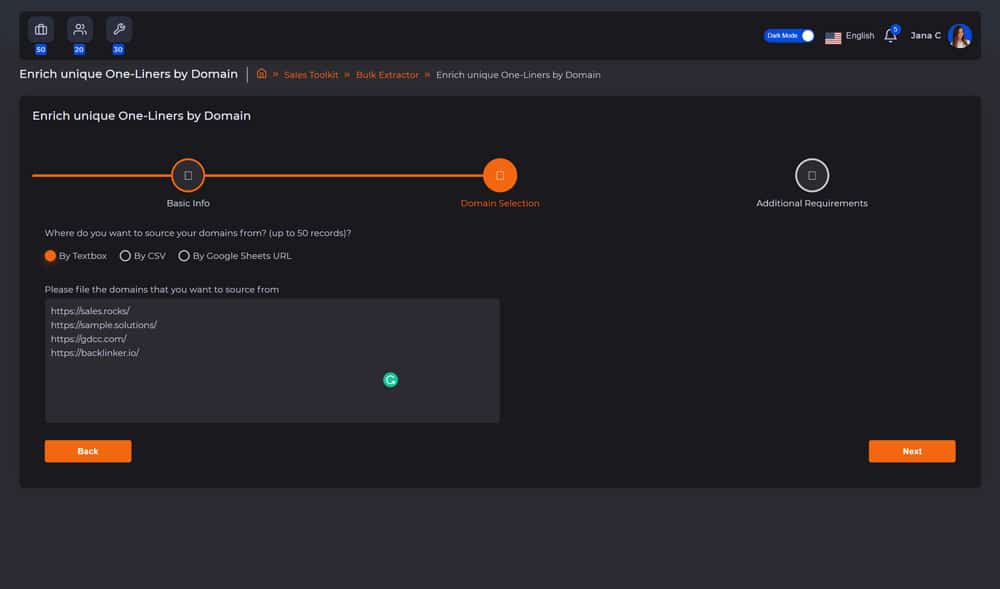Open the people contacts icon
This screenshot has height=589, width=1000.
pyautogui.click(x=80, y=29)
